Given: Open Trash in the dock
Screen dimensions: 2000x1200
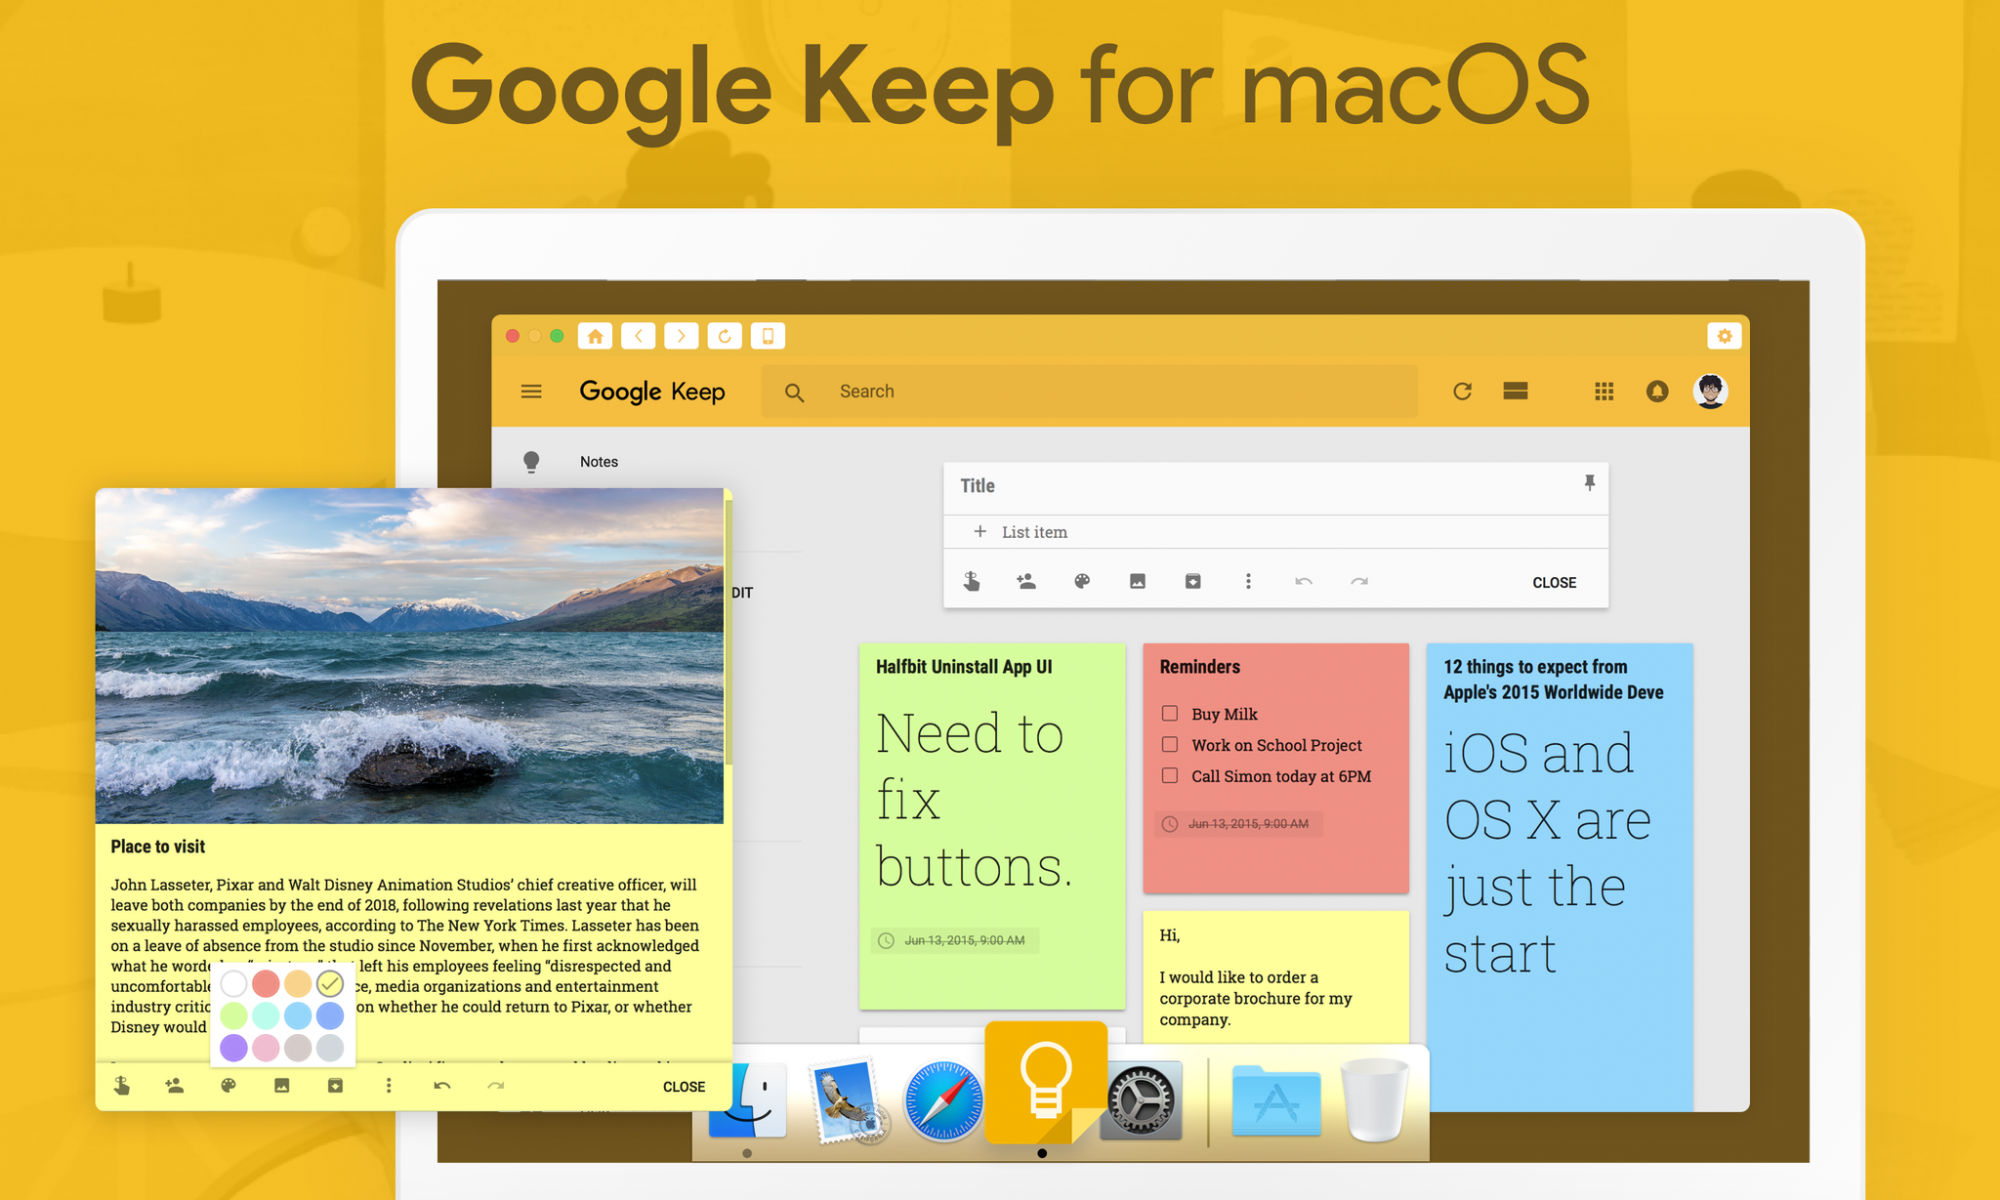Looking at the screenshot, I should click(x=1375, y=1101).
